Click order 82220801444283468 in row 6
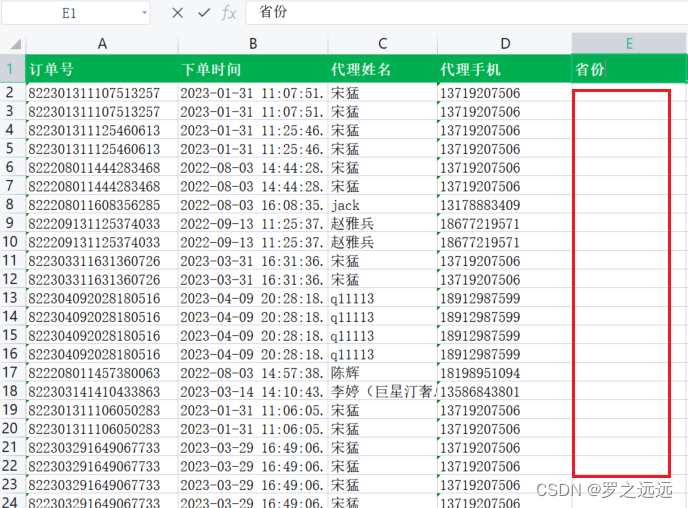 (x=102, y=167)
